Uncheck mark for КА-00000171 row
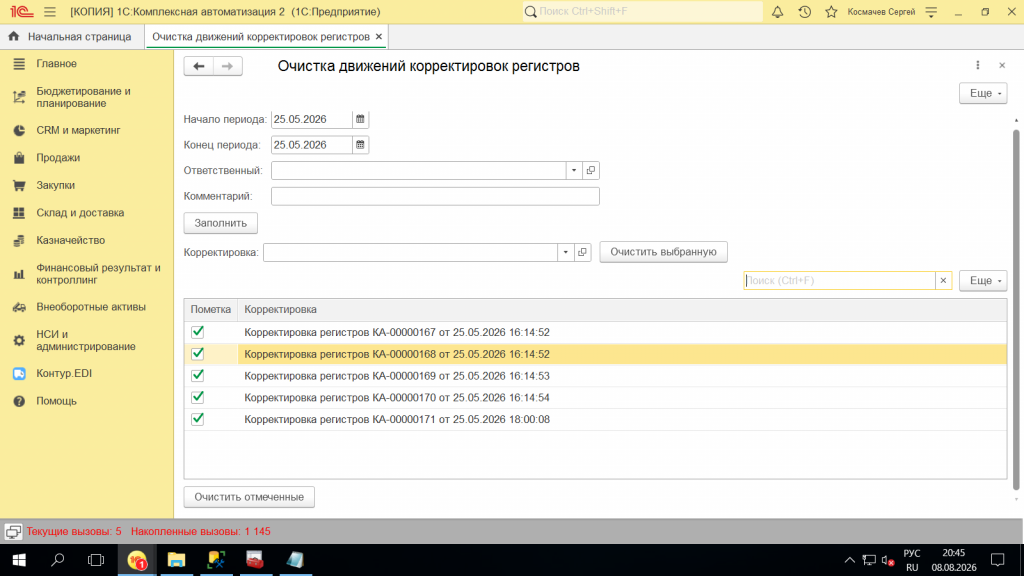Viewport: 1024px width, 576px height. (x=197, y=419)
